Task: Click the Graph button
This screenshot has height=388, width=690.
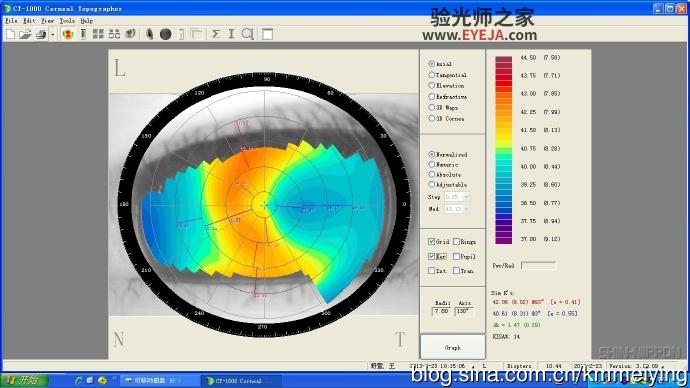Action: [x=453, y=347]
